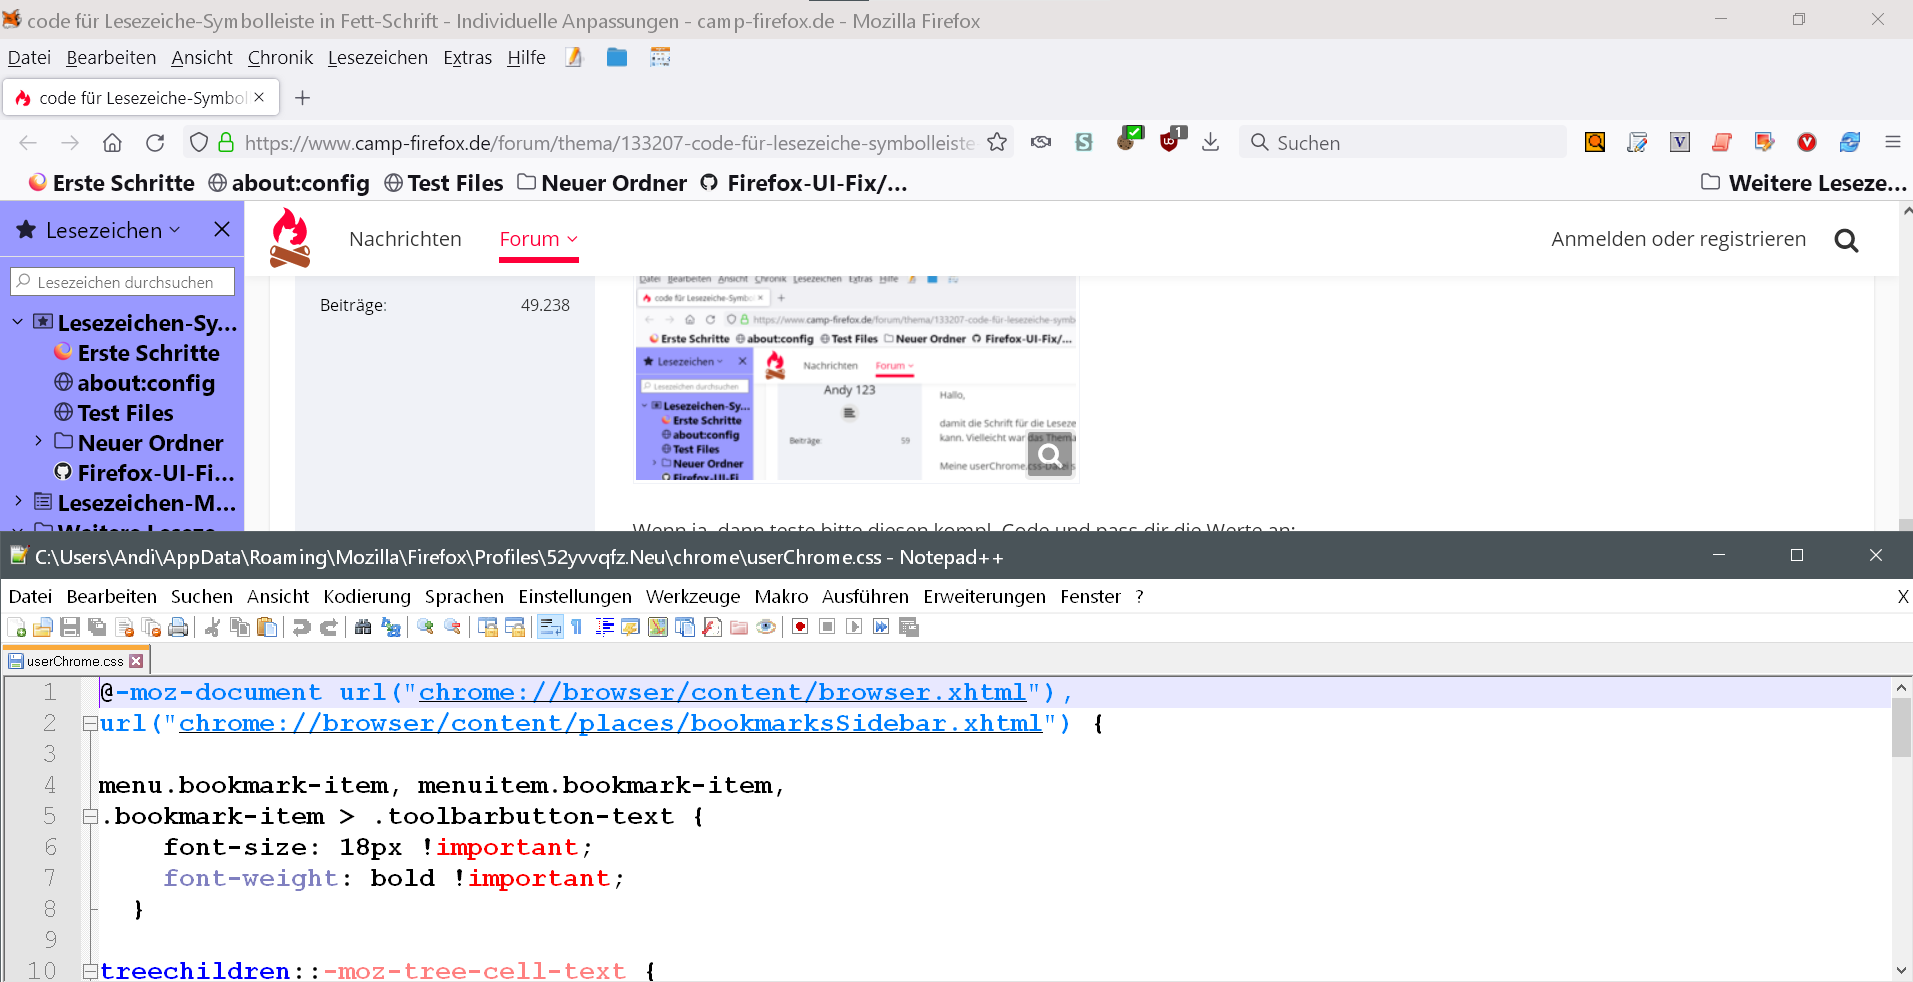The image size is (1913, 982).
Task: Open the Kodierung menu in Notepad++
Action: pyautogui.click(x=367, y=597)
